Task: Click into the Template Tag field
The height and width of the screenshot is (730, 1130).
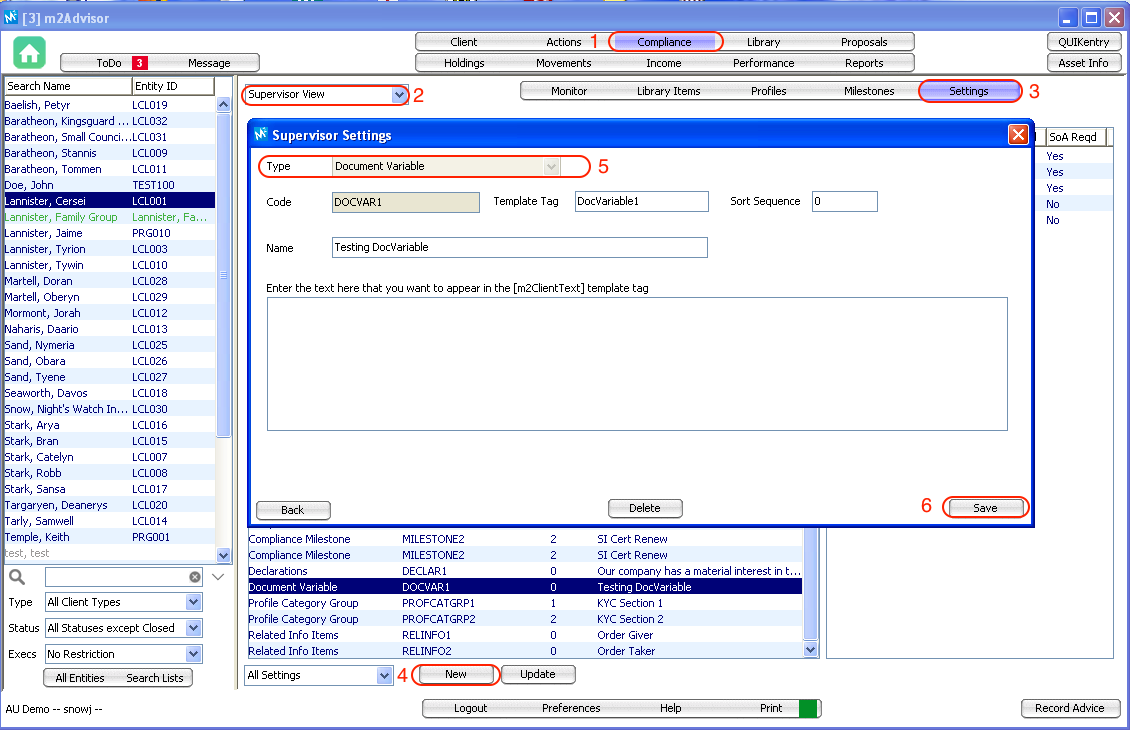Action: pyautogui.click(x=641, y=201)
